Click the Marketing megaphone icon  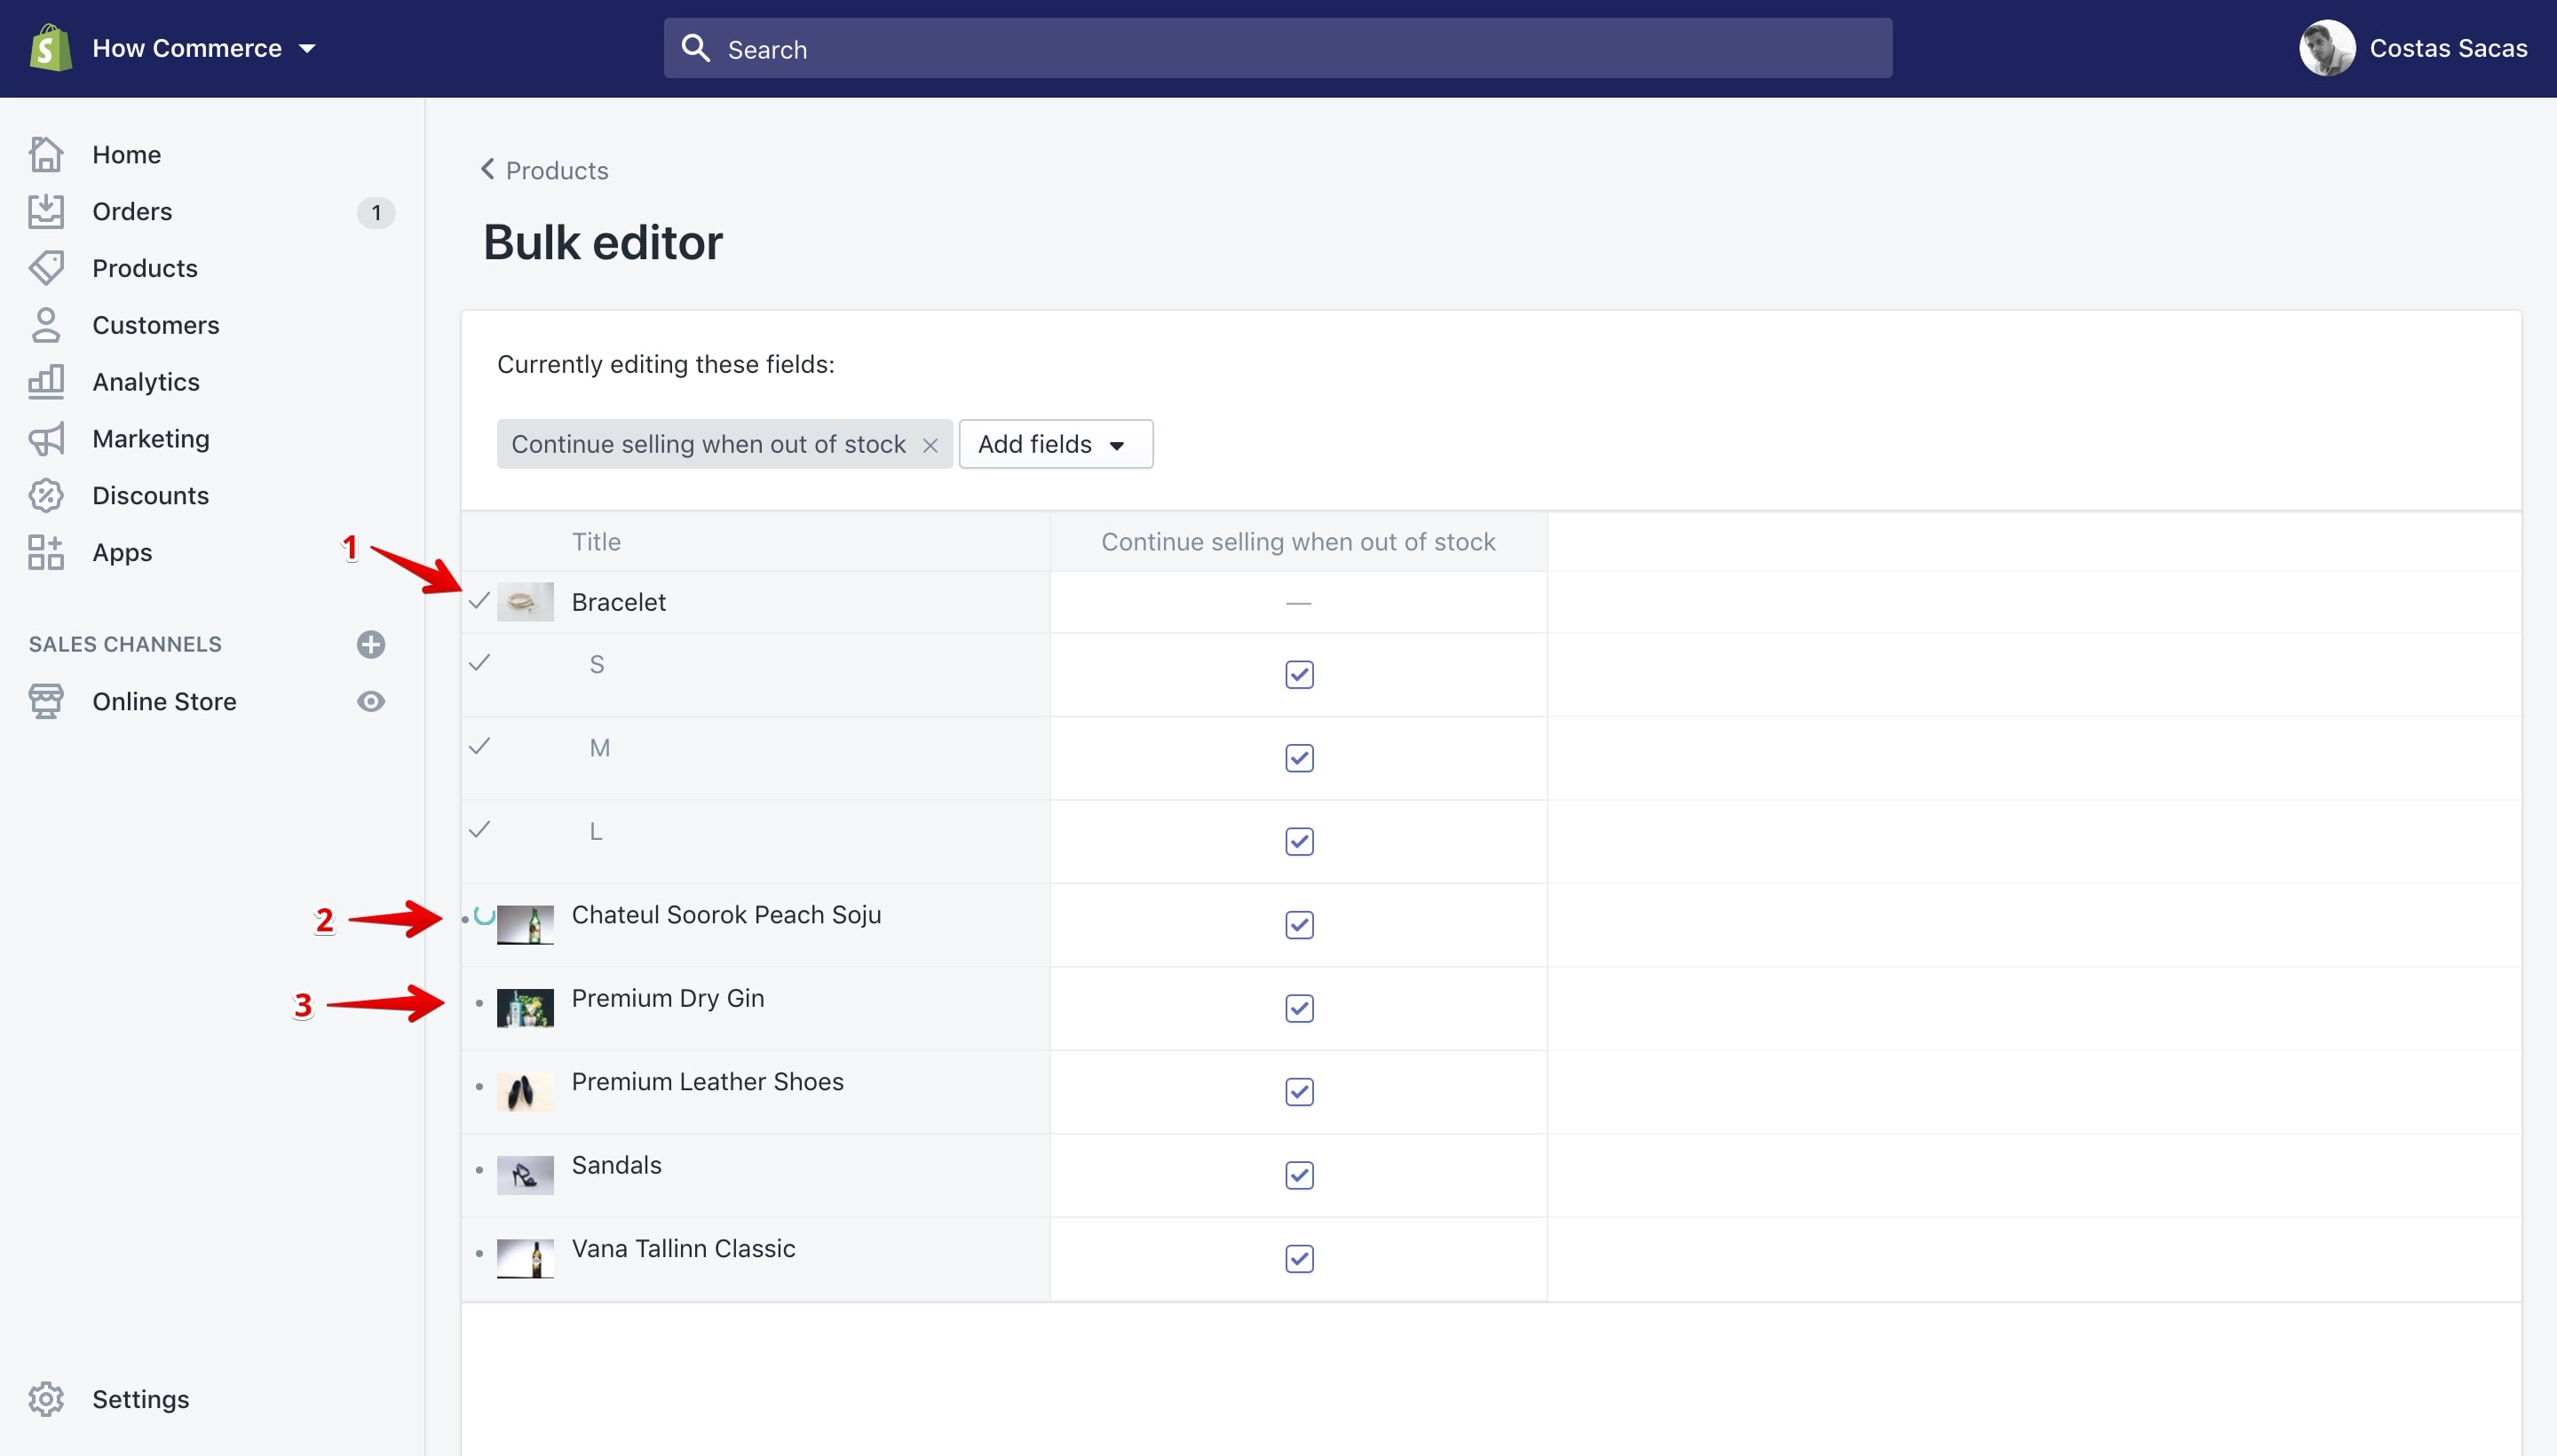click(46, 438)
